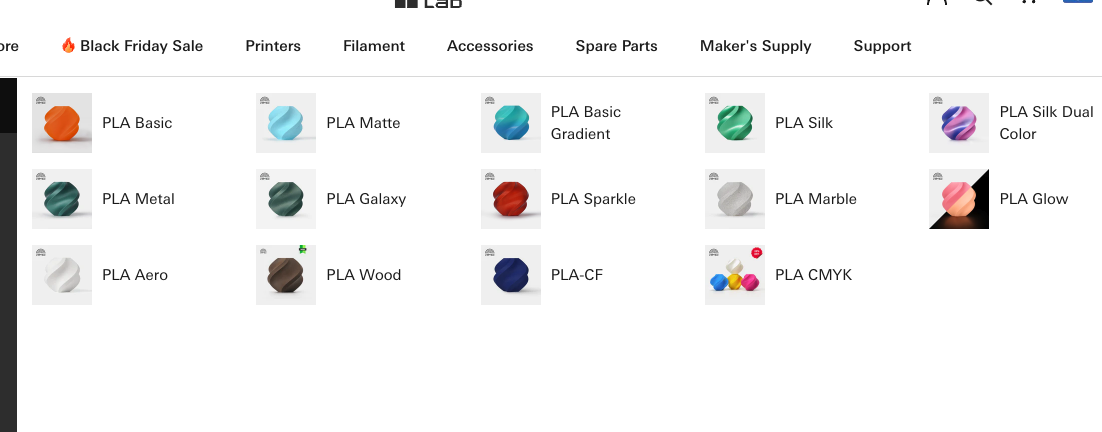Viewport: 1102px width, 432px height.
Task: Click the brown PLA Wood thumbnail
Action: coord(286,275)
